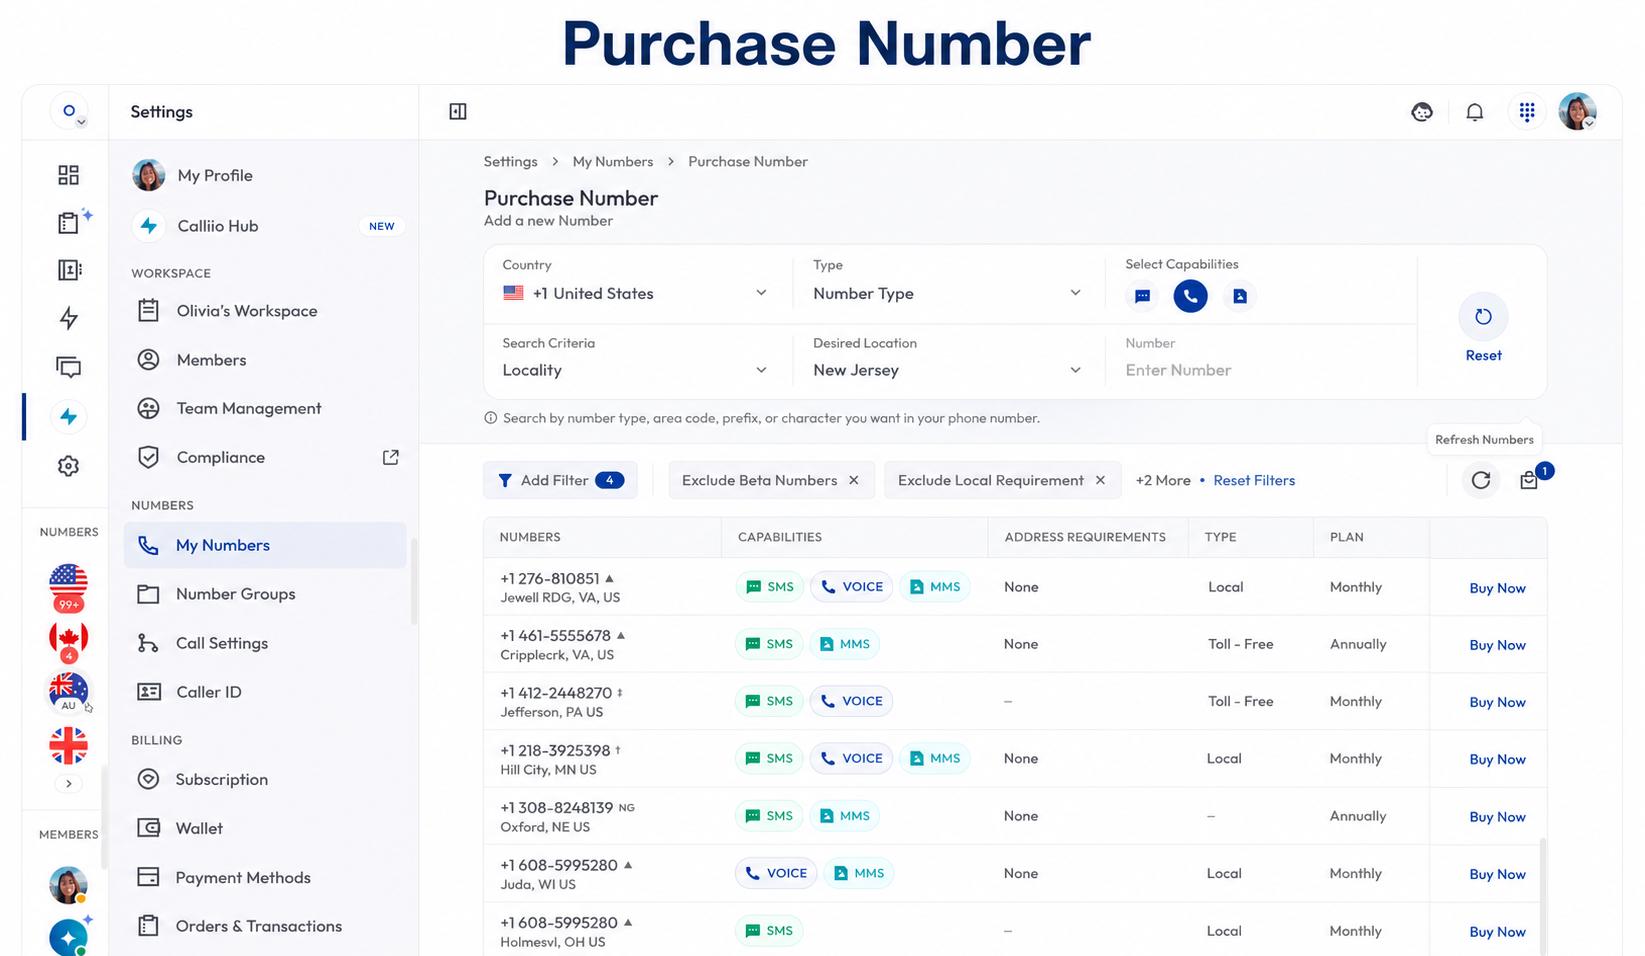This screenshot has height=956, width=1645.
Task: Select Number Groups in sidebar
Action: 265,594
